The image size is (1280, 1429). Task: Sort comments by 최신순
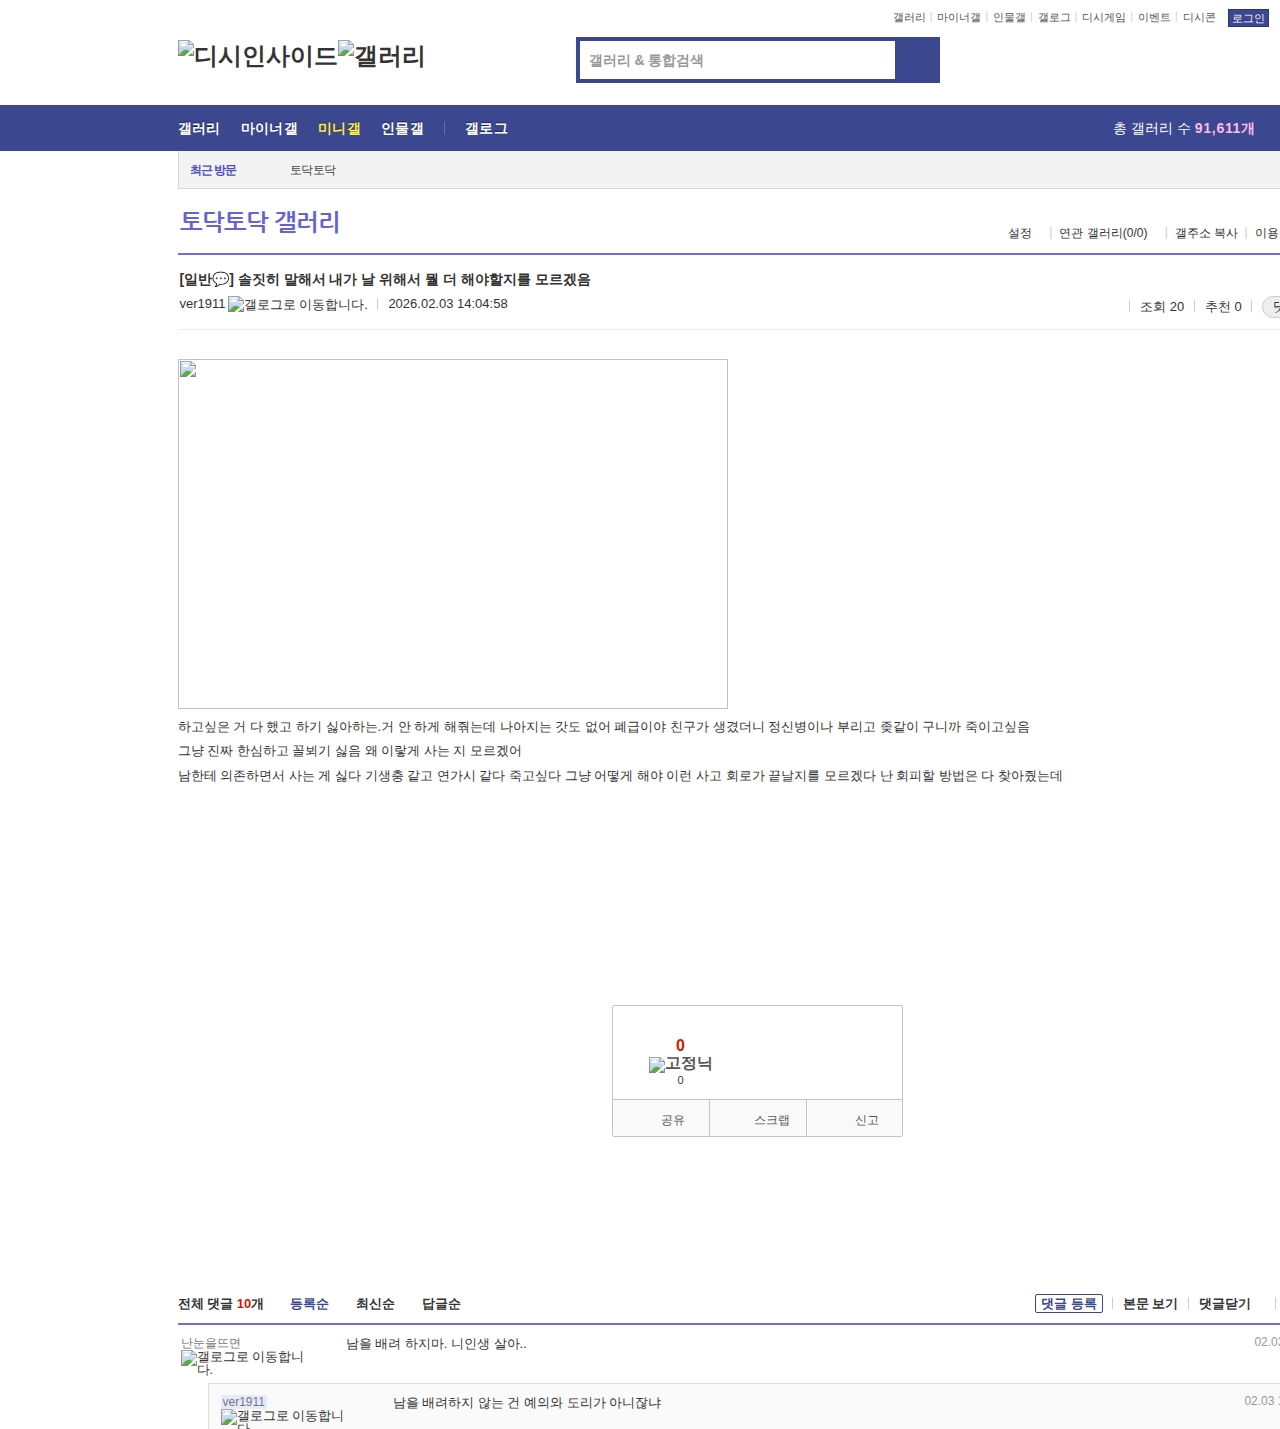[x=375, y=1304]
